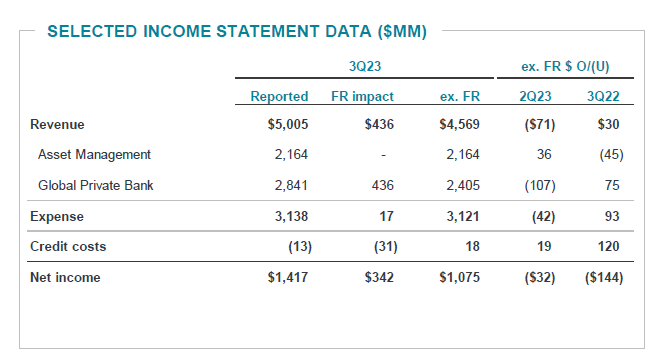
Task: Select the Asset Management row label
Action: click(94, 155)
